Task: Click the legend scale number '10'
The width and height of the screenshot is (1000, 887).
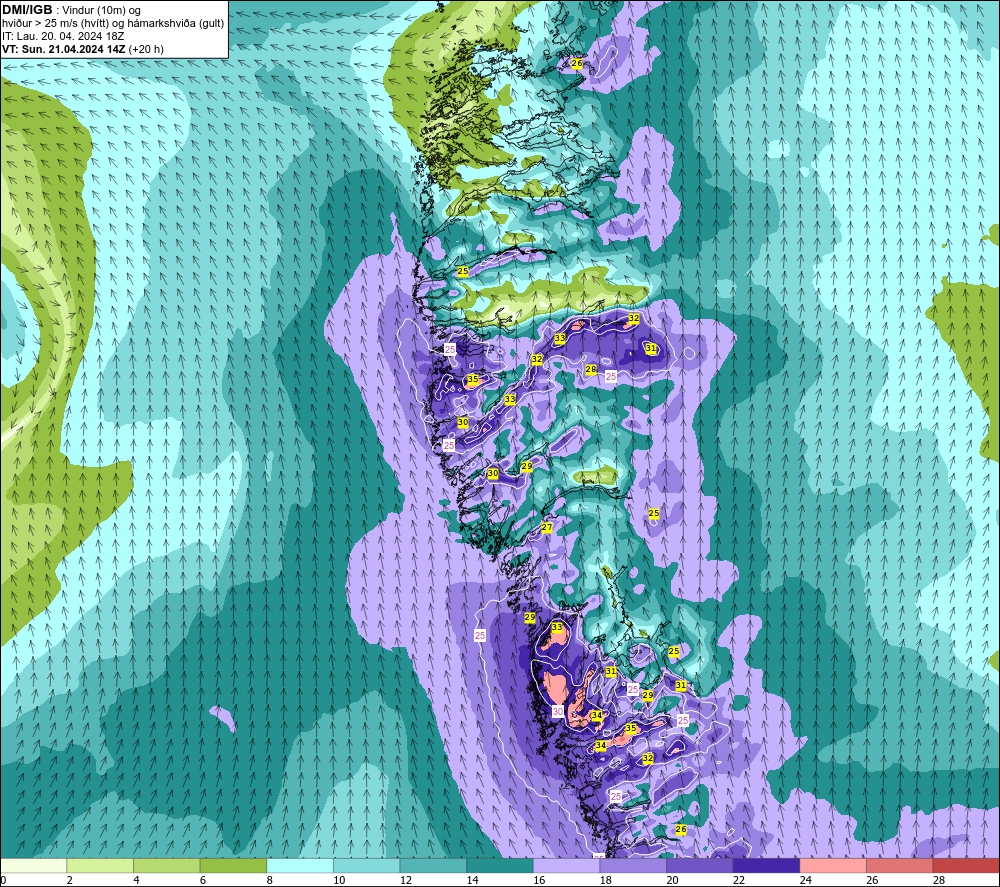Action: click(339, 880)
